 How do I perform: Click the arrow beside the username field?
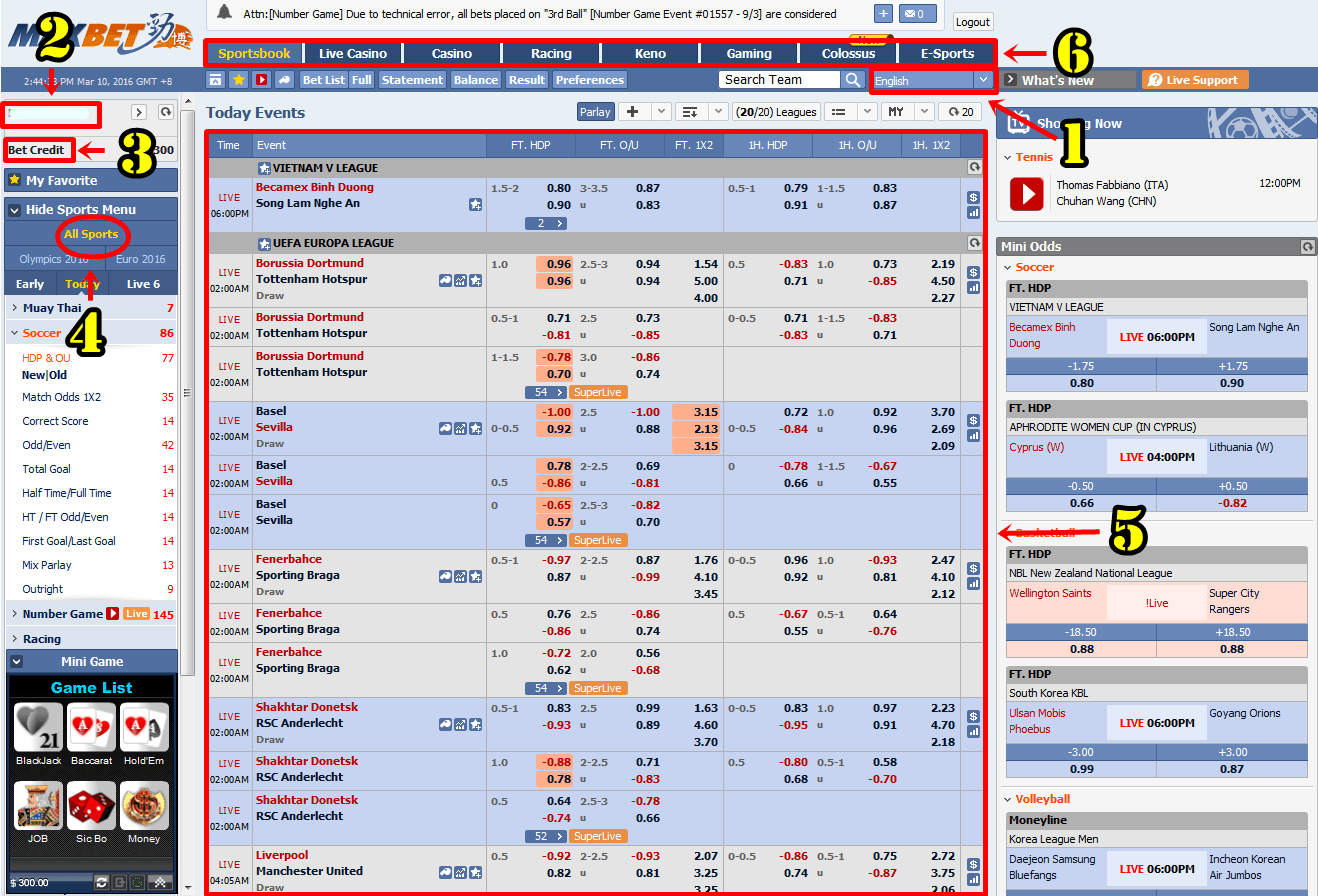pos(139,113)
